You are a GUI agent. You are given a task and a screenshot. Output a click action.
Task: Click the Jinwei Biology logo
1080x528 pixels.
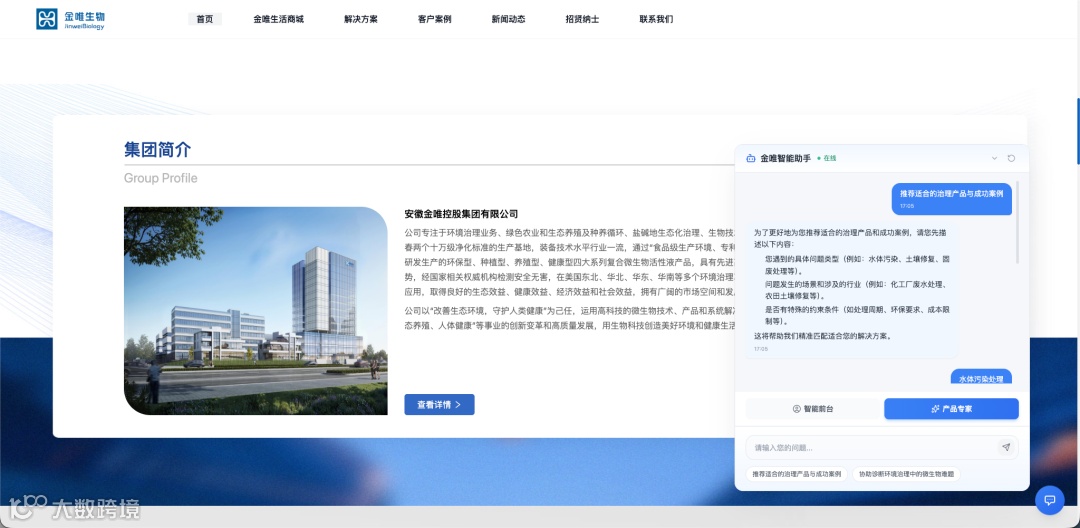point(70,19)
